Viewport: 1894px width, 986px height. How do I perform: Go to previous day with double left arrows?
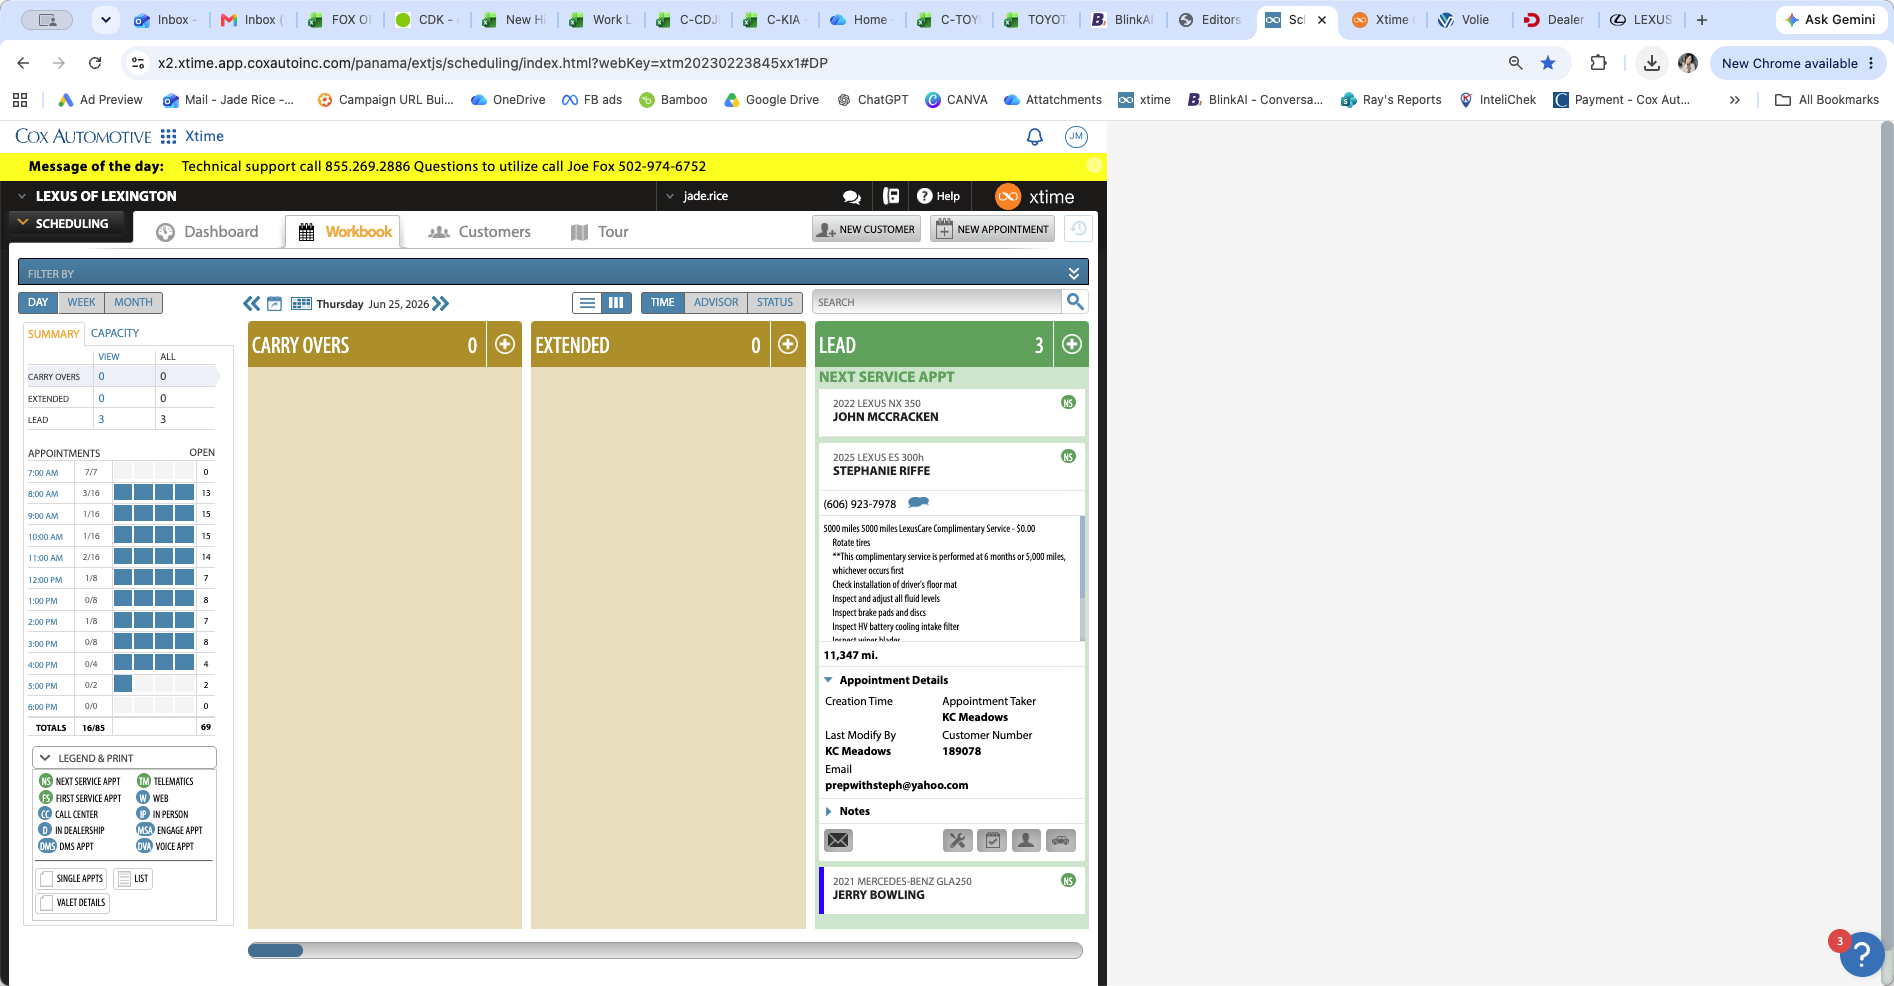click(252, 303)
